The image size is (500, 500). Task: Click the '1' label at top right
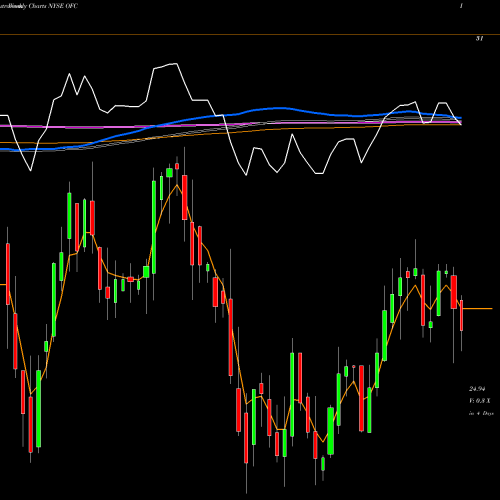461,6
